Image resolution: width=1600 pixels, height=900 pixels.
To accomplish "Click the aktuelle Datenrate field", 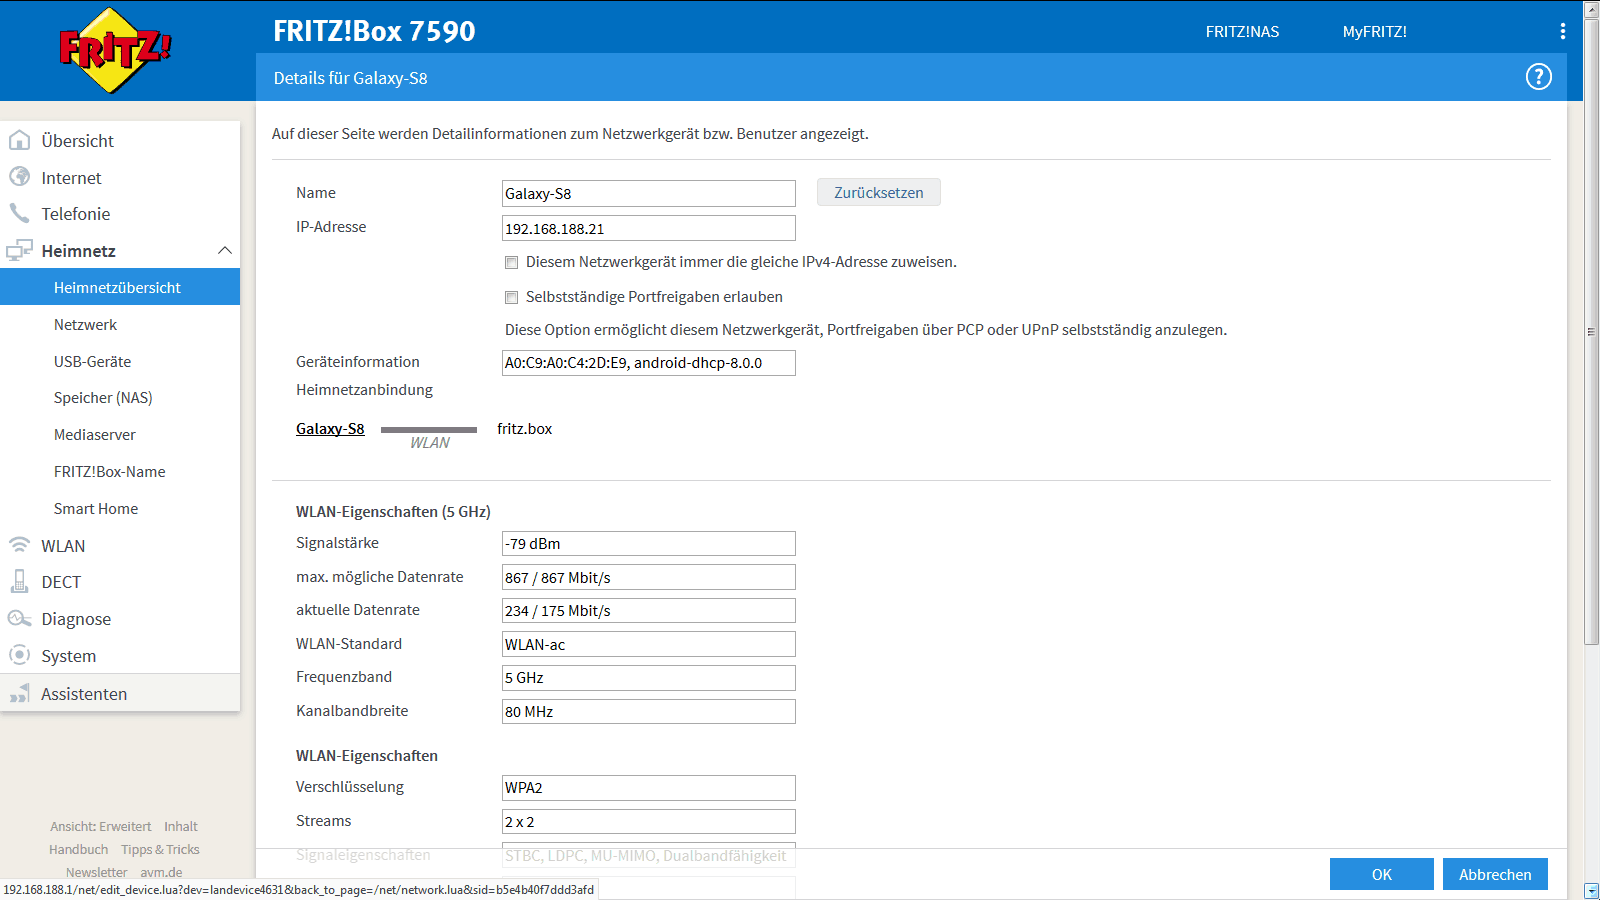I will [648, 610].
